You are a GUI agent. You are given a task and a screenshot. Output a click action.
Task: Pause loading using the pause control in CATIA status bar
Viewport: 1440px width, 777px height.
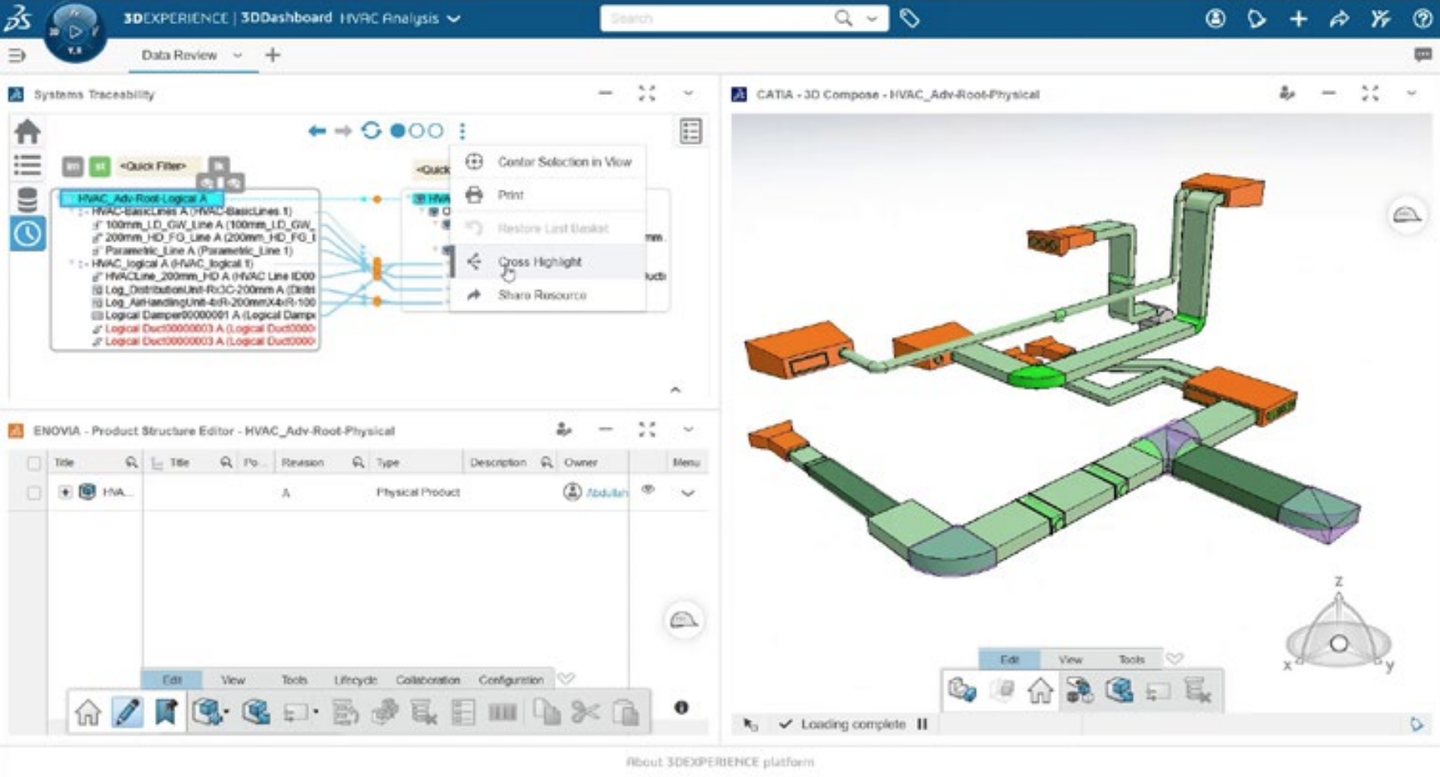(922, 724)
